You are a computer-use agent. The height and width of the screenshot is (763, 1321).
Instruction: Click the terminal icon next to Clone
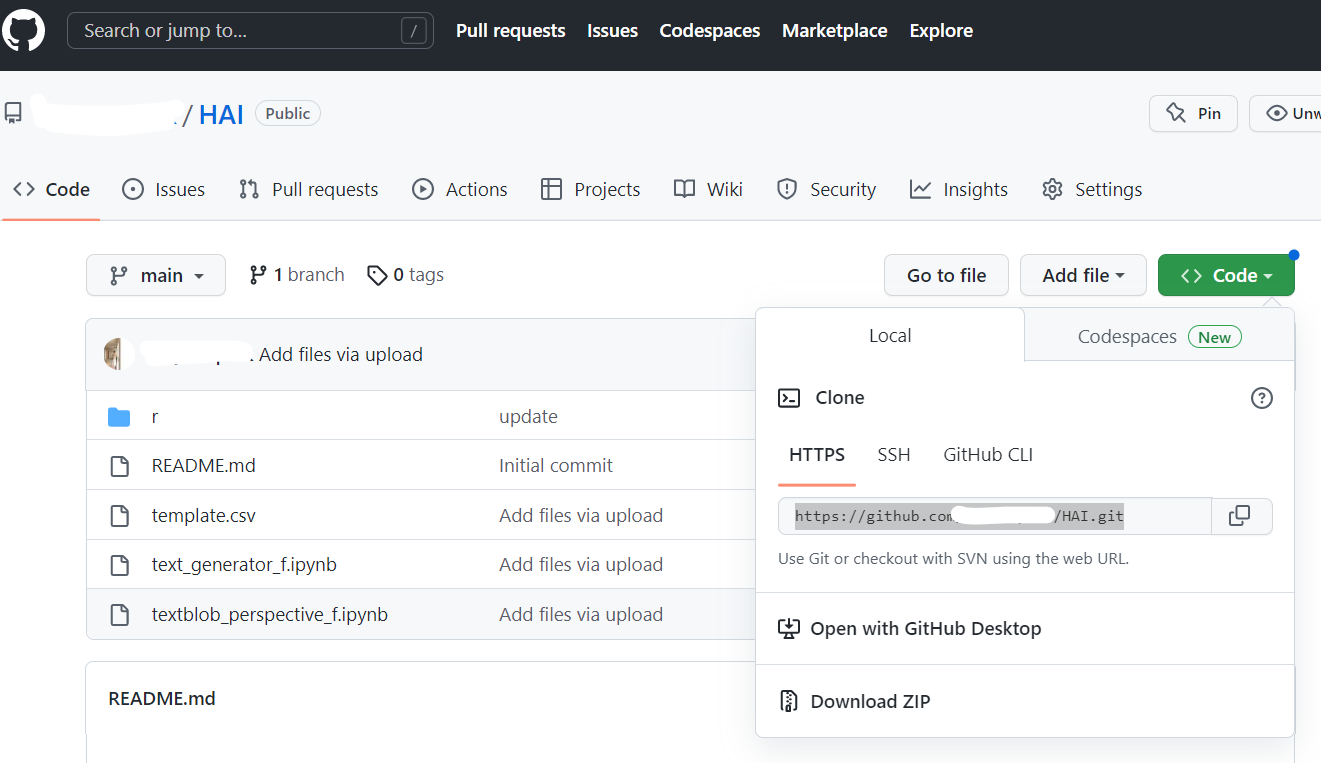click(x=789, y=398)
